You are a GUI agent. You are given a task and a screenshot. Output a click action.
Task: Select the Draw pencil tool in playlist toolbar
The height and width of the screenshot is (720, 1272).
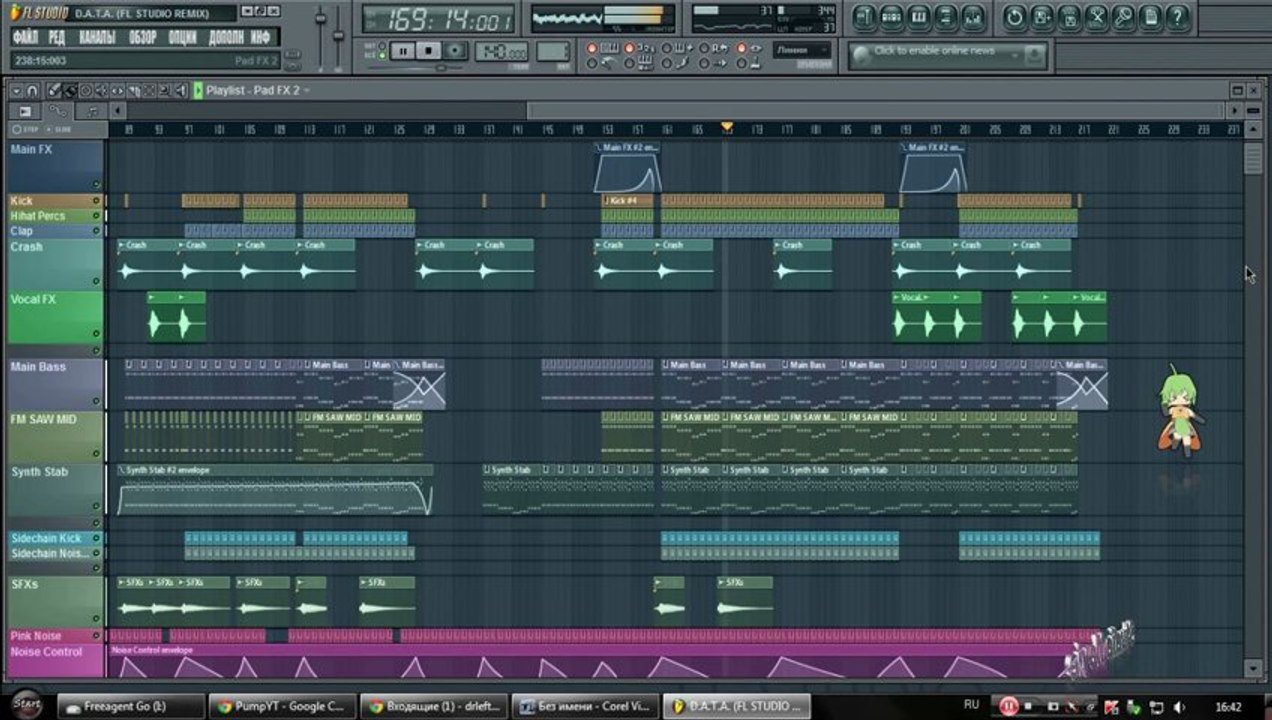pyautogui.click(x=54, y=90)
